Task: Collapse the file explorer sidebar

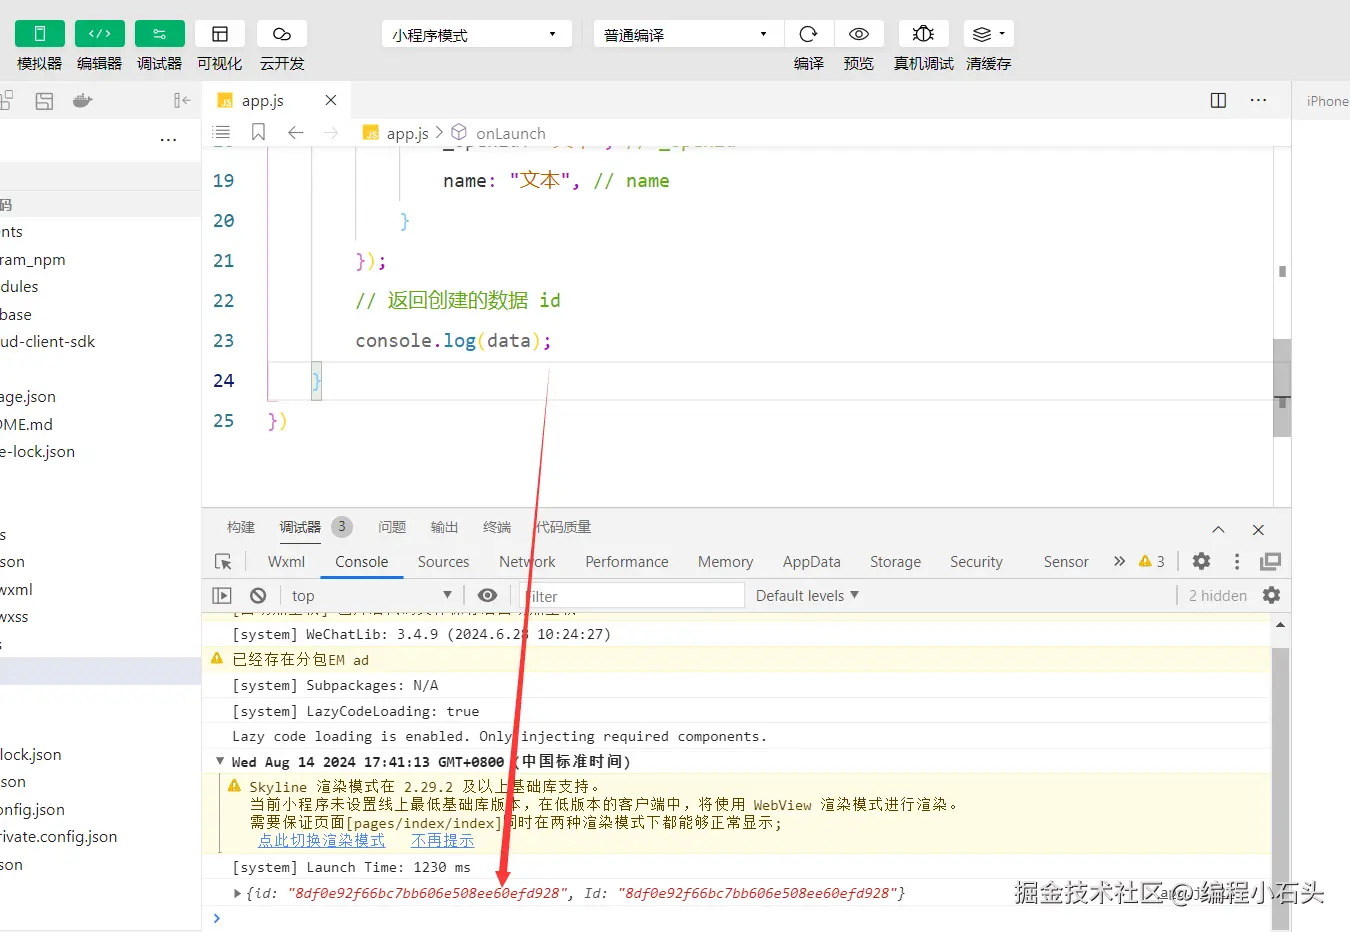Action: (182, 101)
